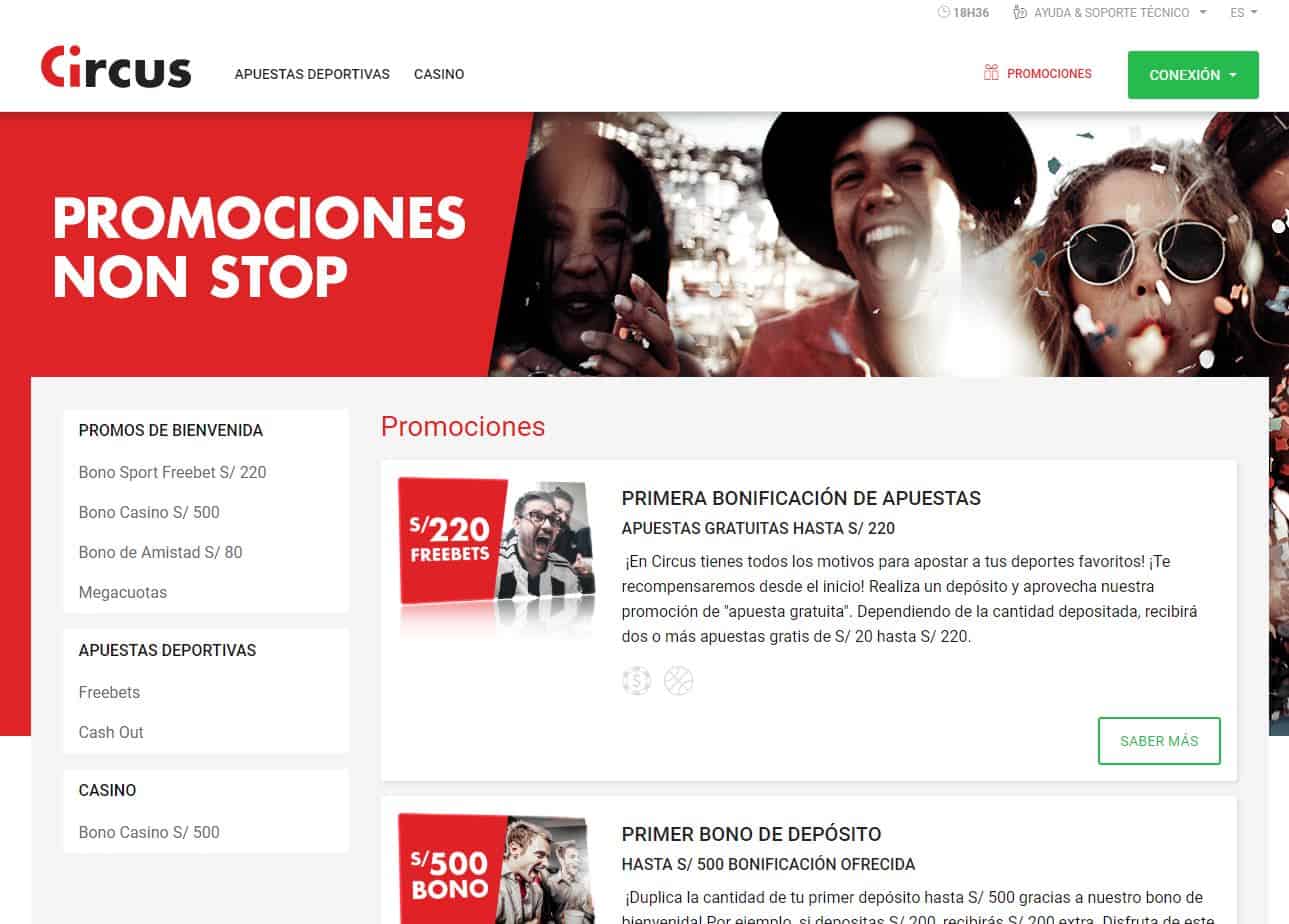Click the gift icon beside Promociones
1289x924 pixels.
pos(991,73)
